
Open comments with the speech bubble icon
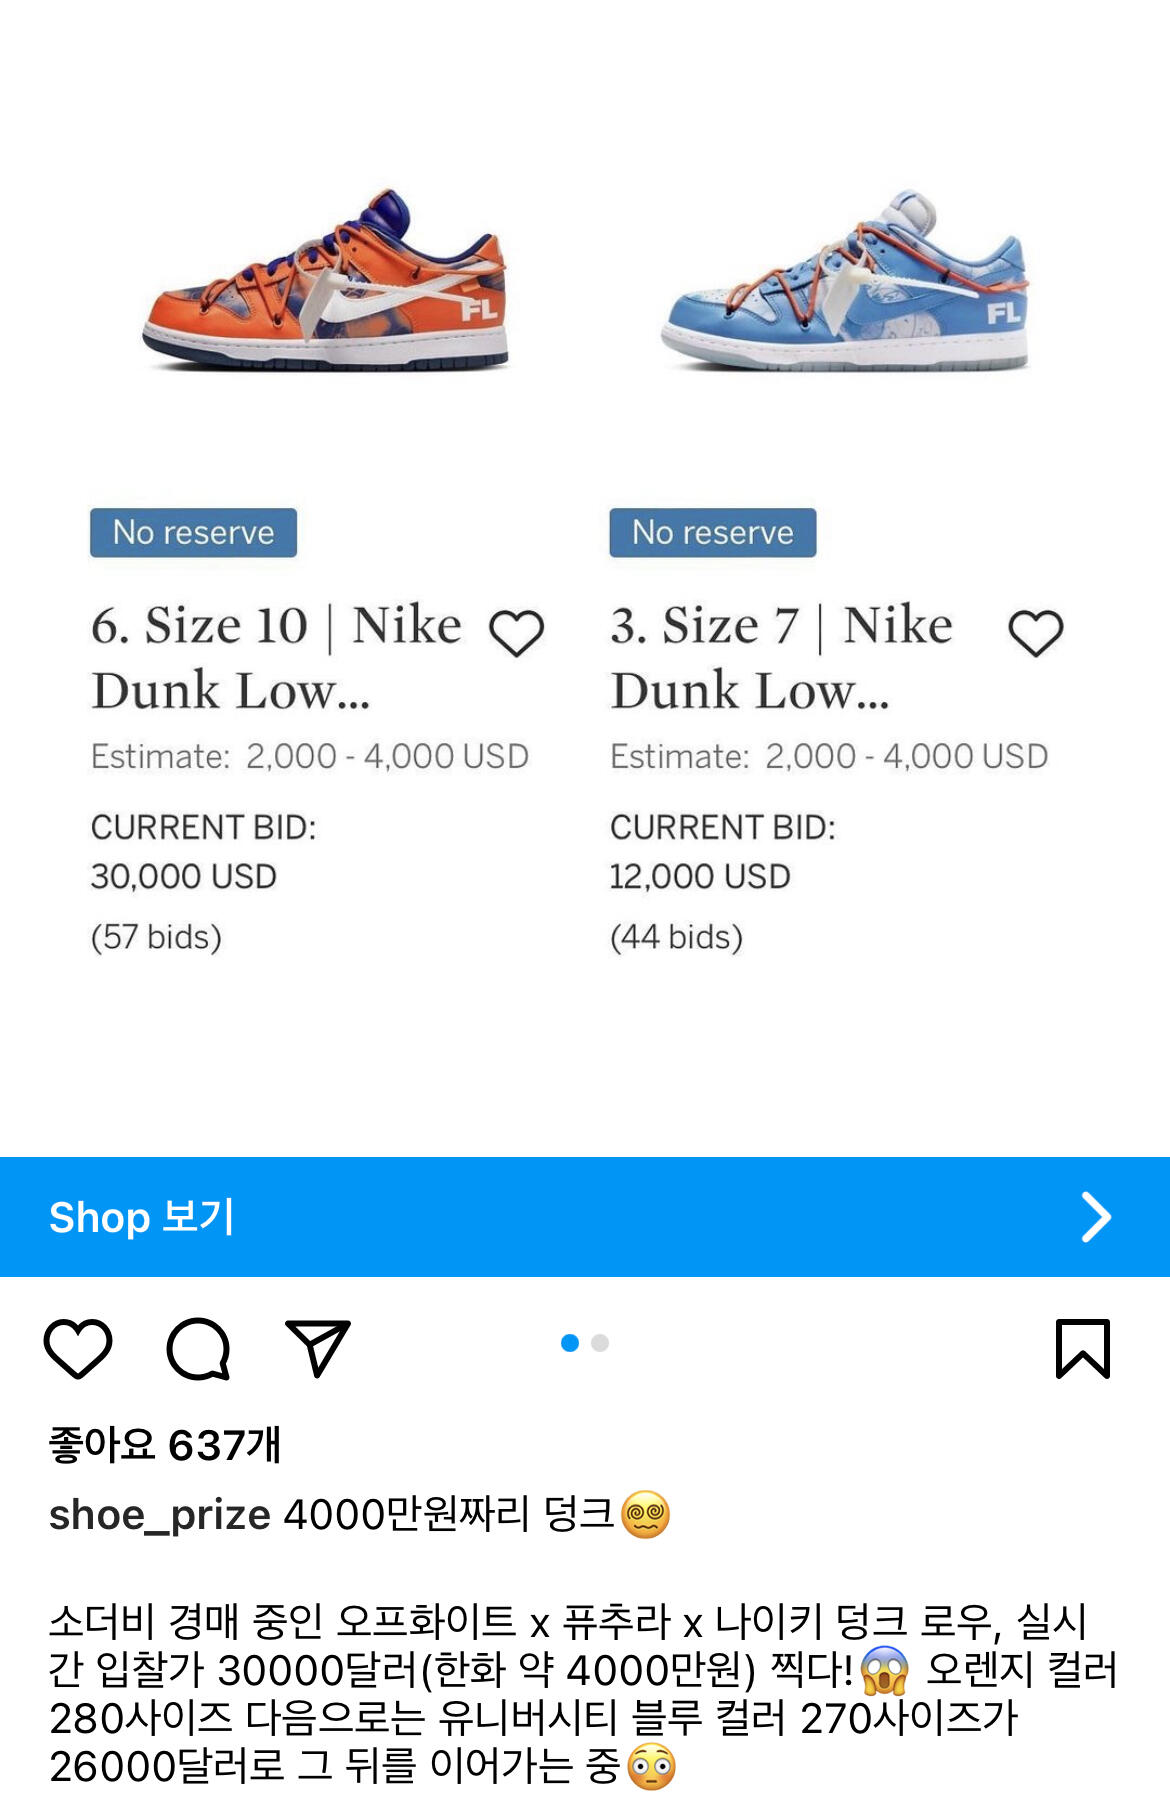(x=198, y=1348)
